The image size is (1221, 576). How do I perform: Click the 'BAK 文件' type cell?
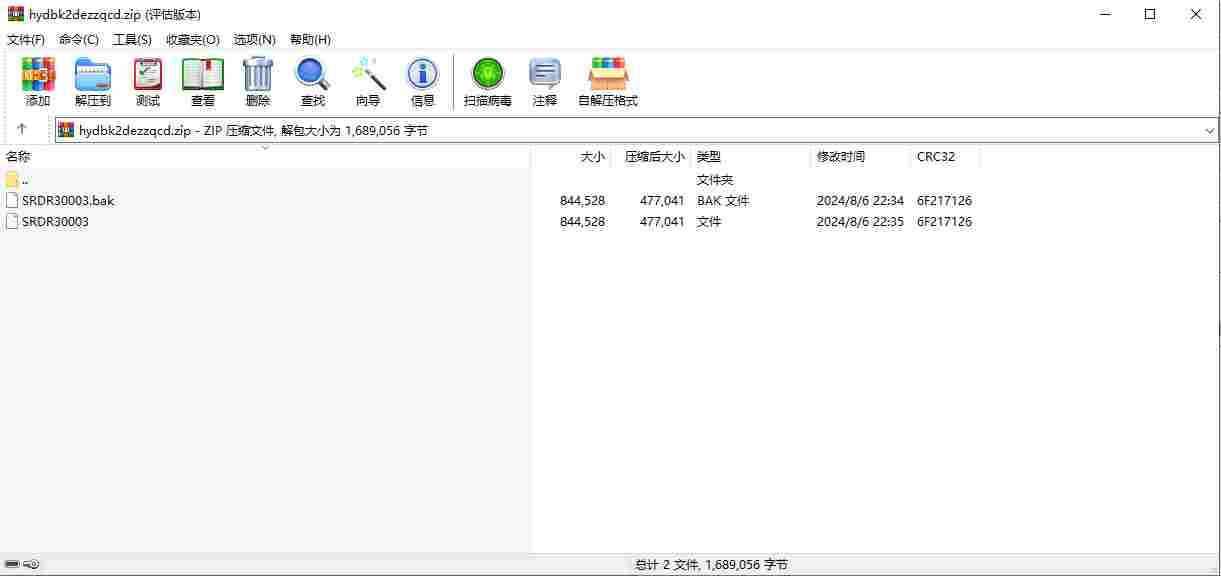[x=723, y=200]
